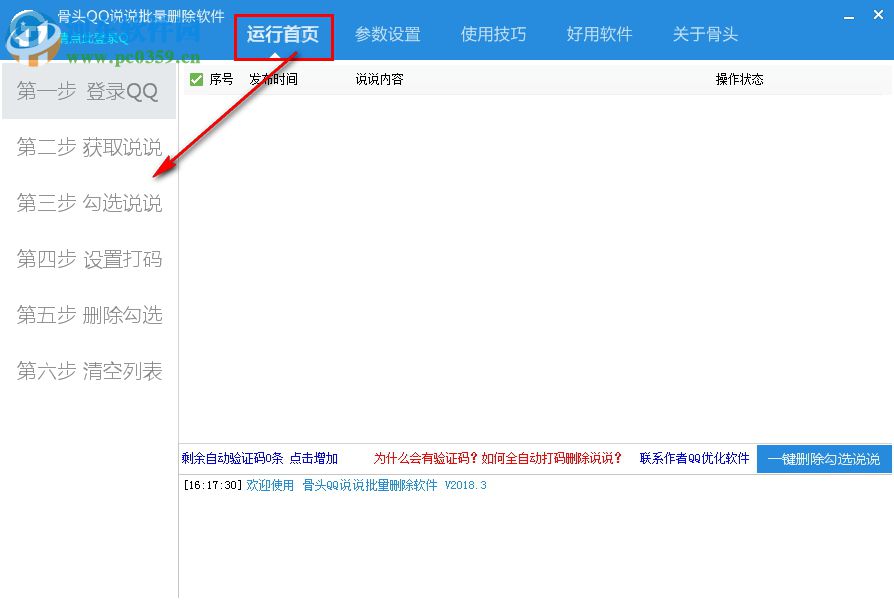Open the 运行首页 tab
Viewport: 894px width, 600px height.
(x=283, y=35)
